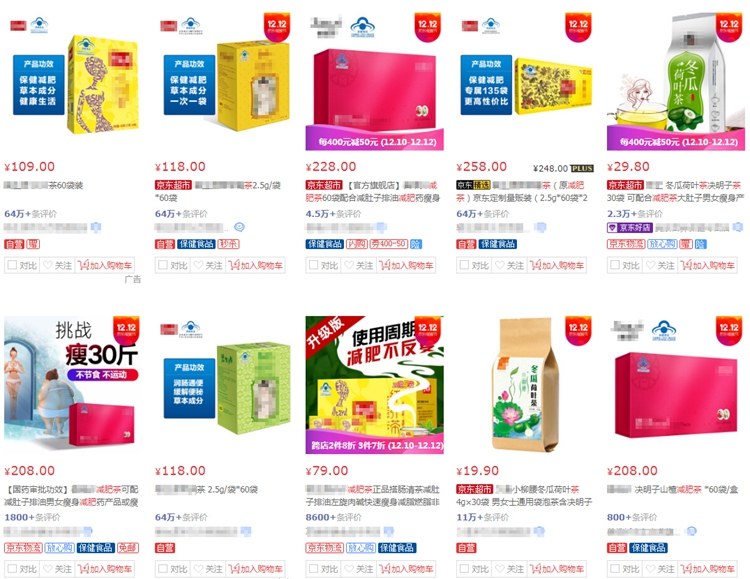
Task: Follow the ¥228.00 pink box product
Action: [x=359, y=265]
